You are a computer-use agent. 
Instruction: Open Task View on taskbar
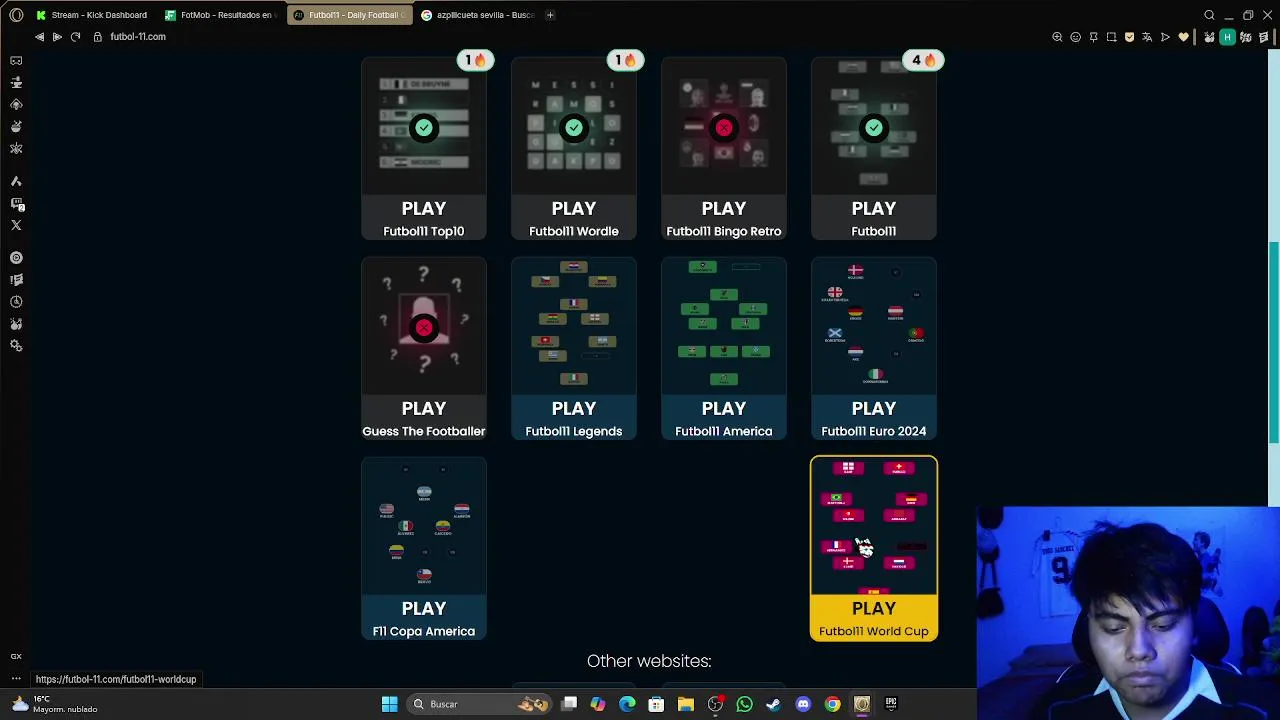[569, 704]
